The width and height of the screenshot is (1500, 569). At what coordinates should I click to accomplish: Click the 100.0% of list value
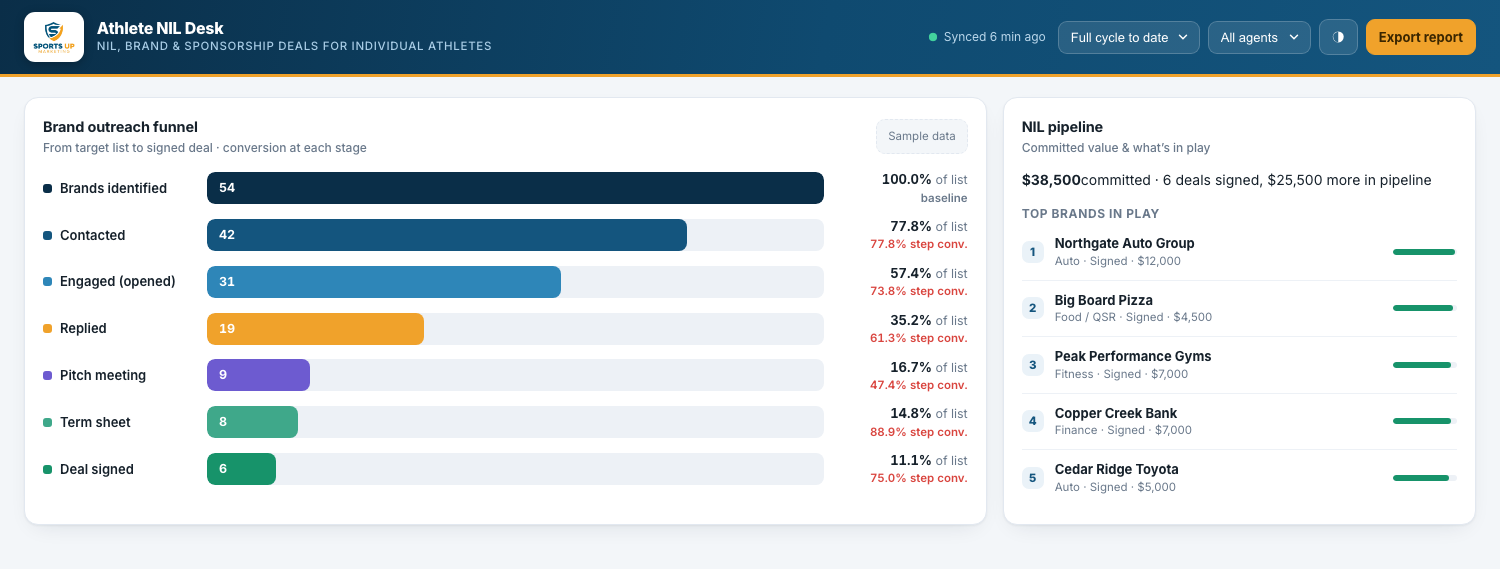924,179
